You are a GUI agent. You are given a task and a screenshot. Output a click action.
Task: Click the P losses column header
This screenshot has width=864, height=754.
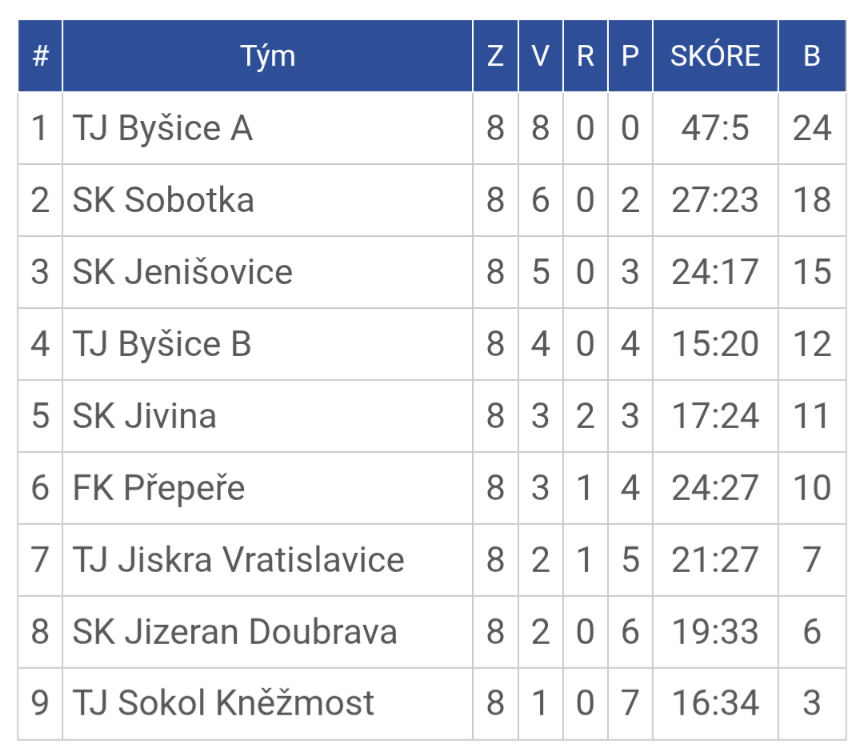pos(630,56)
